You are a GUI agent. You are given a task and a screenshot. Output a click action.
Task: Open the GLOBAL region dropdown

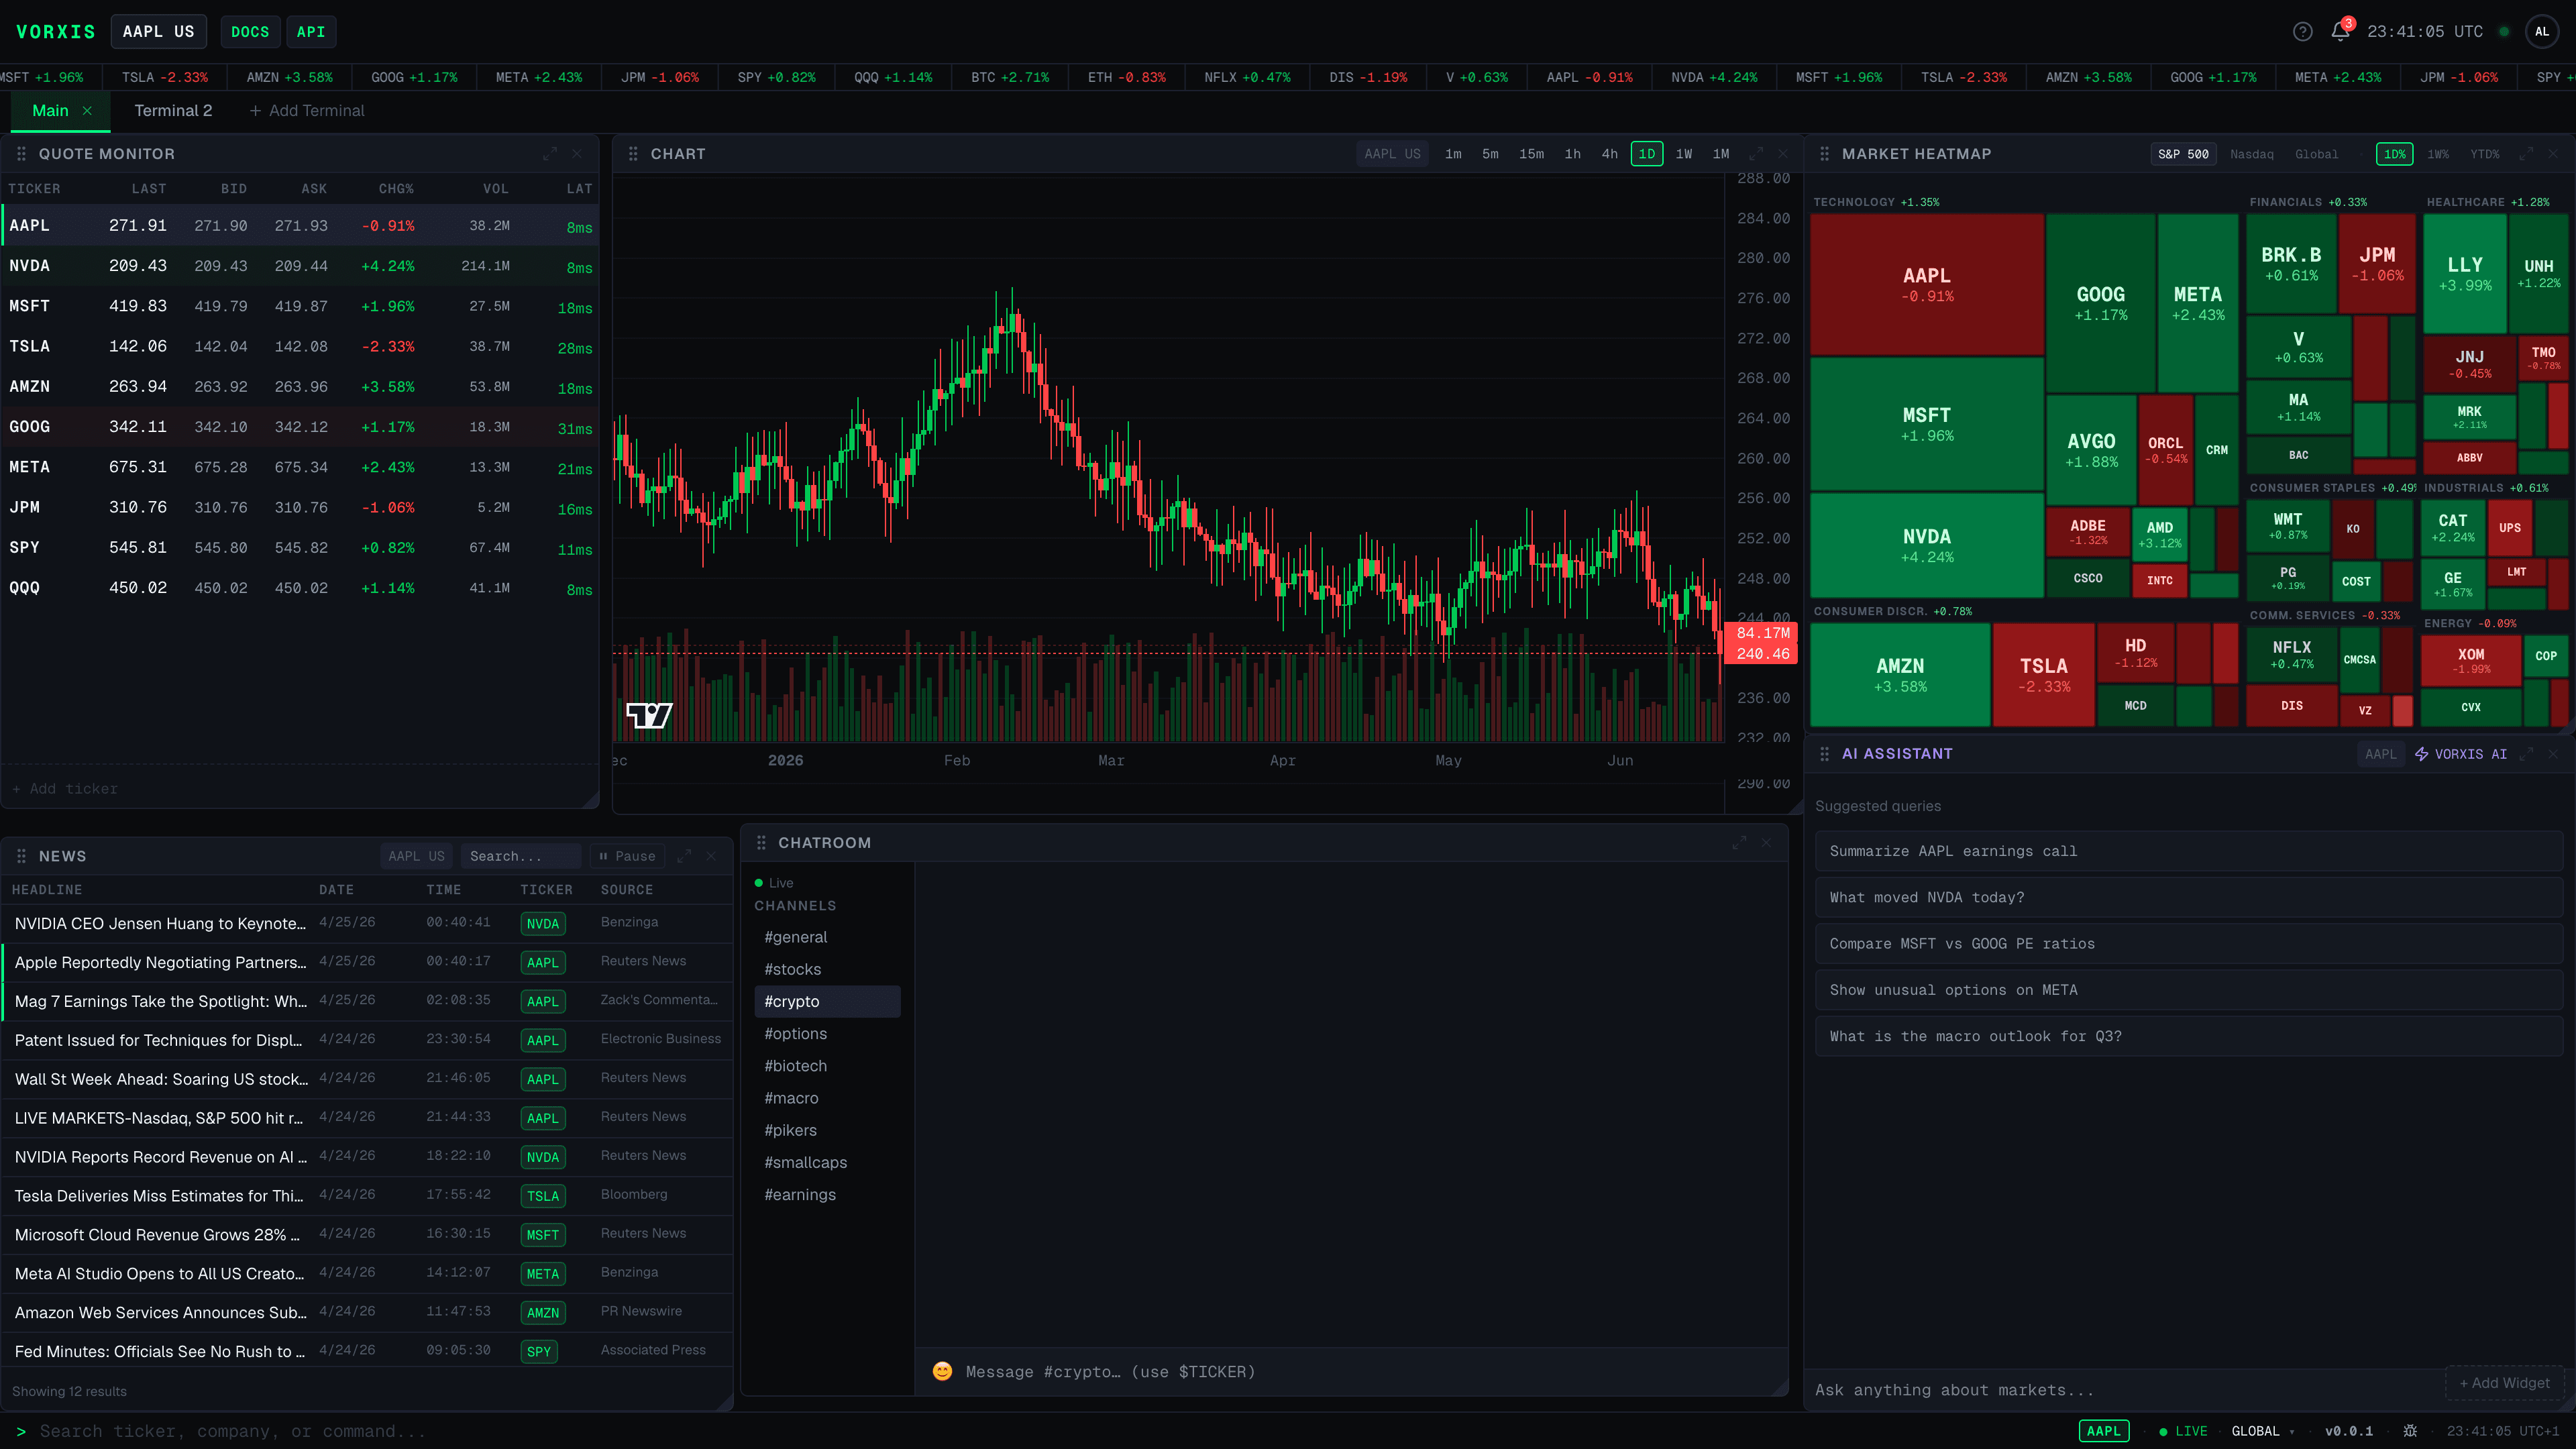point(2263,1431)
